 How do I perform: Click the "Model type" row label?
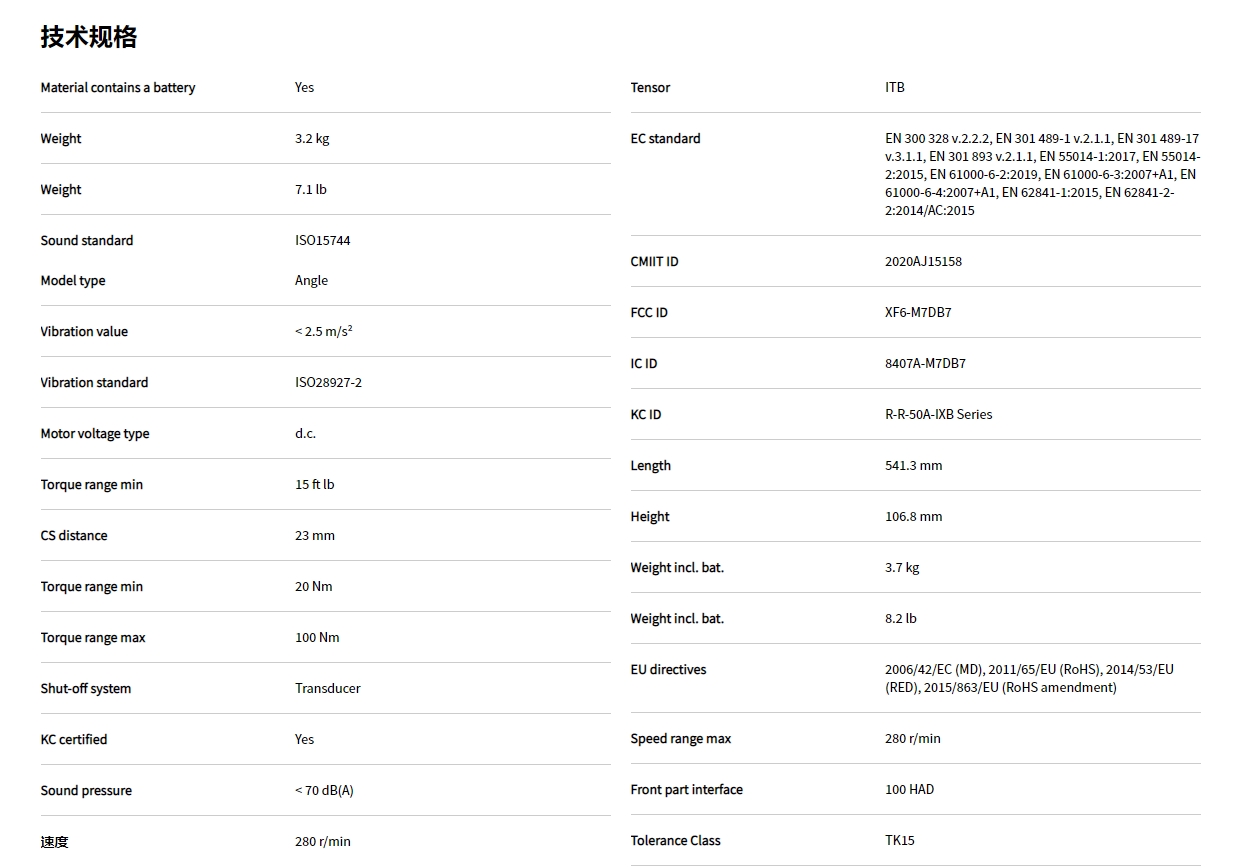[73, 281]
